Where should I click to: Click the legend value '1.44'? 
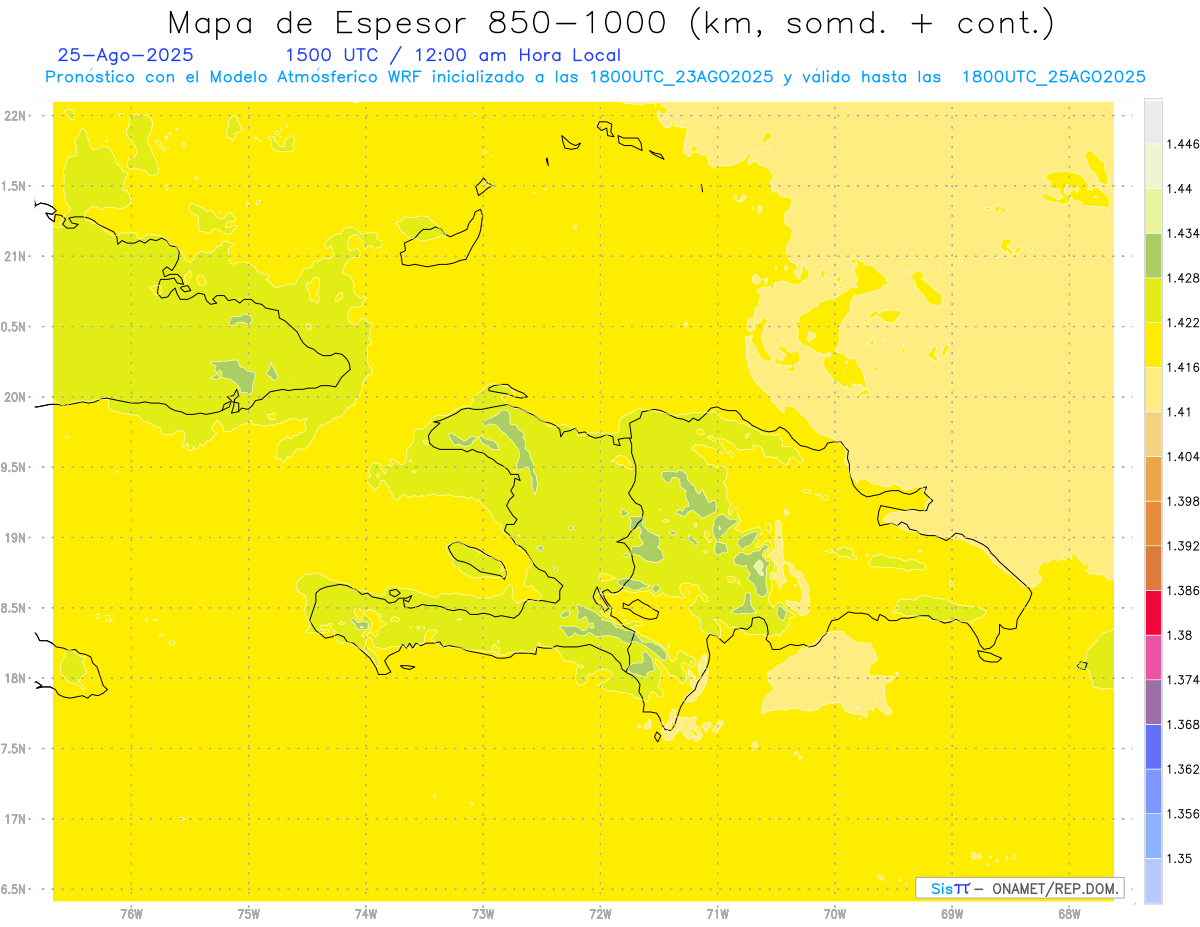(1178, 189)
